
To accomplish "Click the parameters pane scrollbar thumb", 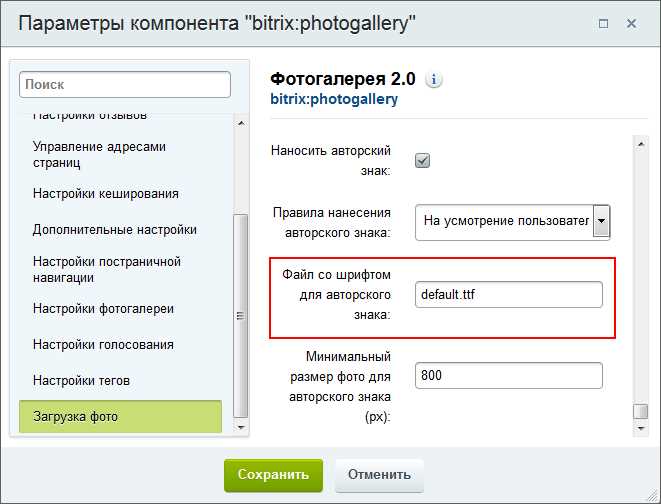I will coord(641,411).
